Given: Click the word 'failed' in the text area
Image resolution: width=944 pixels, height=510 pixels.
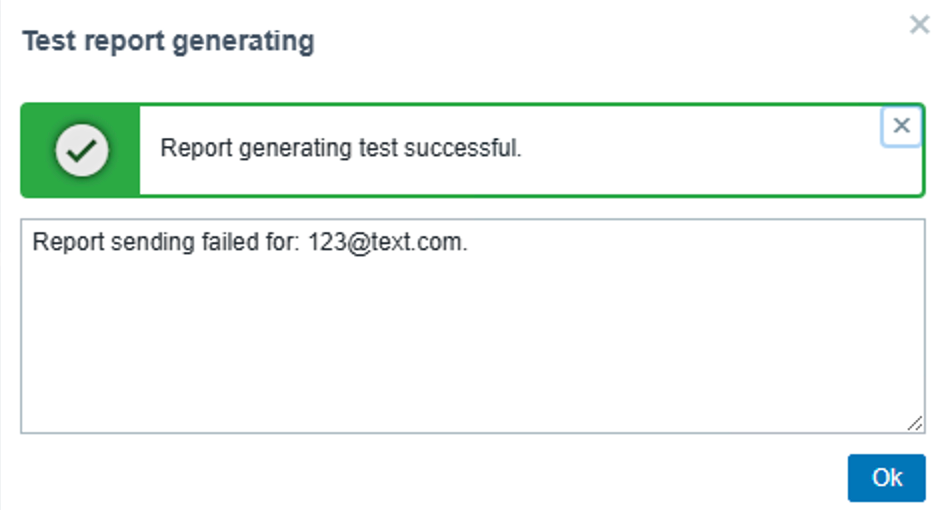Looking at the screenshot, I should tap(213, 242).
